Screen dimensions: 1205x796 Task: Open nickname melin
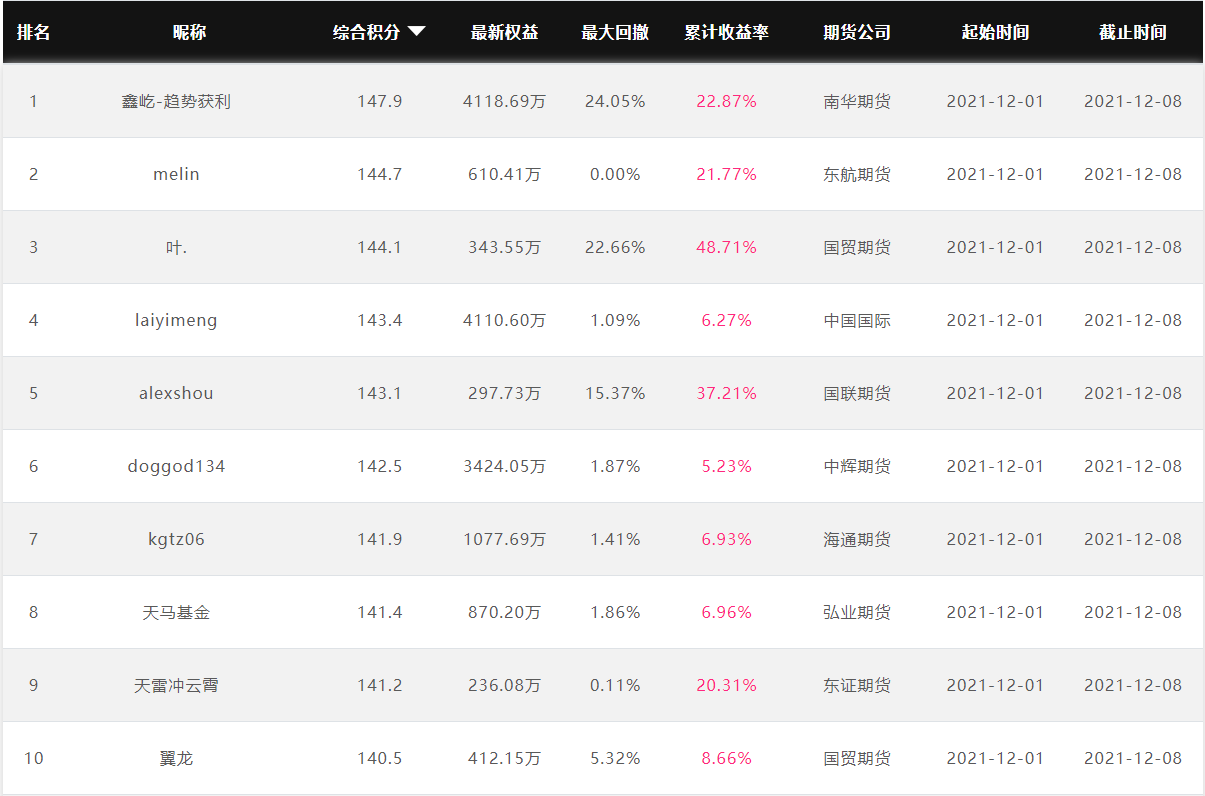pyautogui.click(x=176, y=174)
